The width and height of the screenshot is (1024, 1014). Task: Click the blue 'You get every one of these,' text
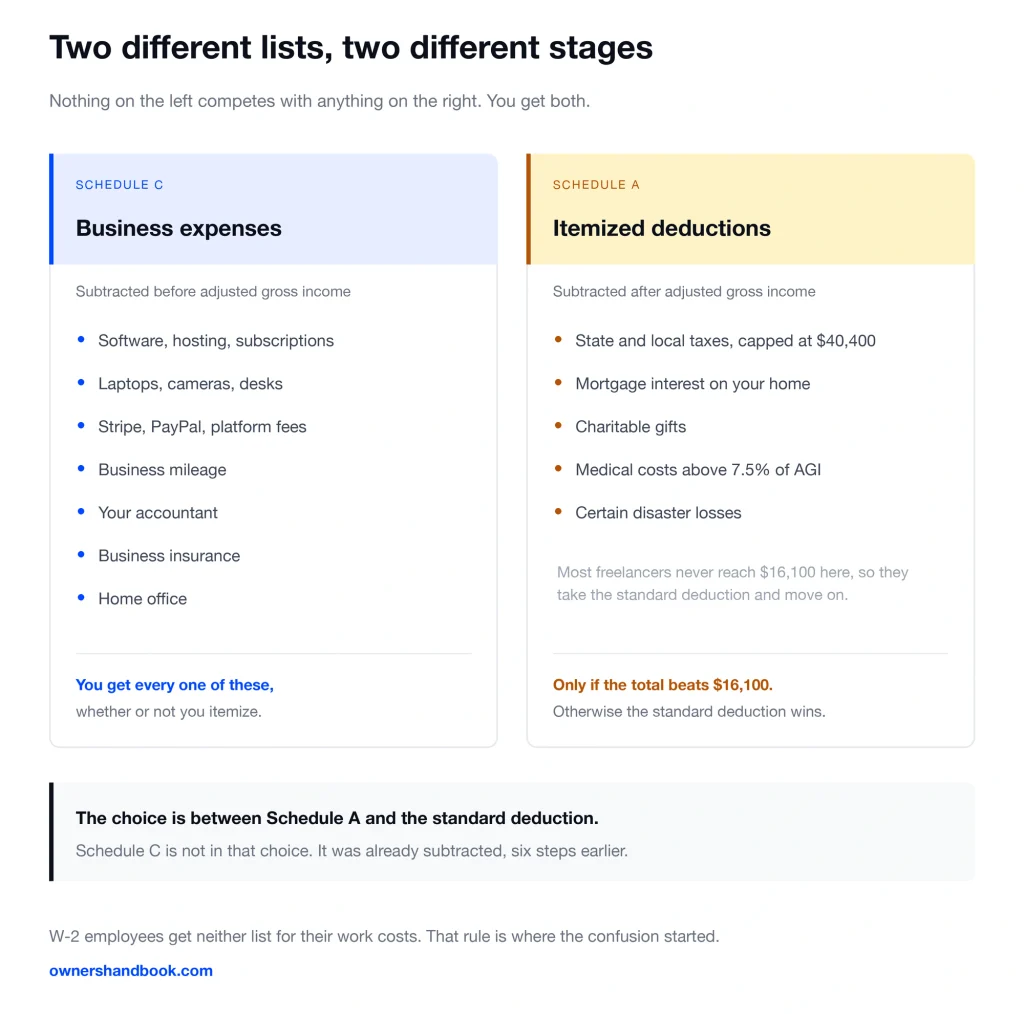coord(174,684)
